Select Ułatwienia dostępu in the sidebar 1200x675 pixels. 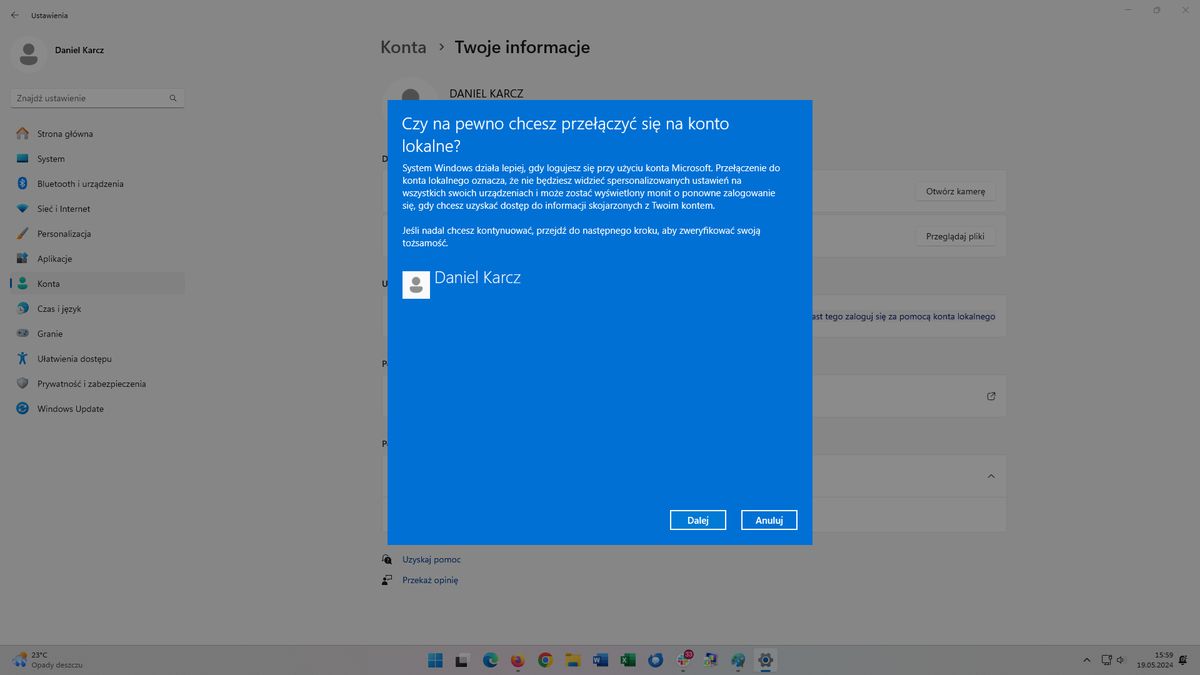point(78,358)
